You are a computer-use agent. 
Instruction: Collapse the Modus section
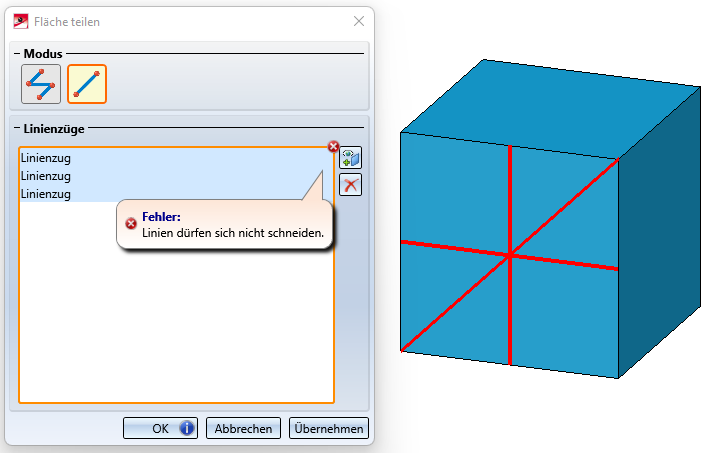pyautogui.click(x=17, y=54)
